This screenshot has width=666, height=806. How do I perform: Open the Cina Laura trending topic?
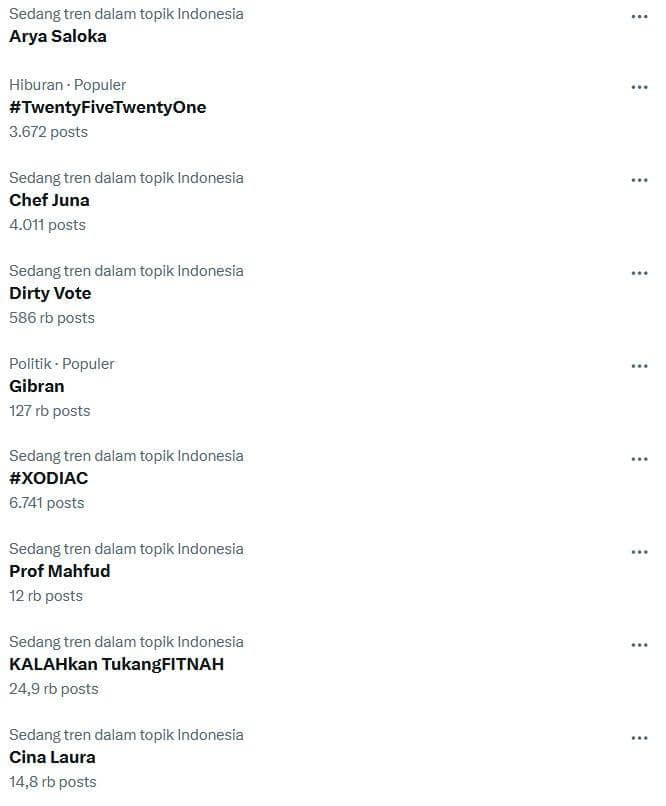[x=53, y=757]
